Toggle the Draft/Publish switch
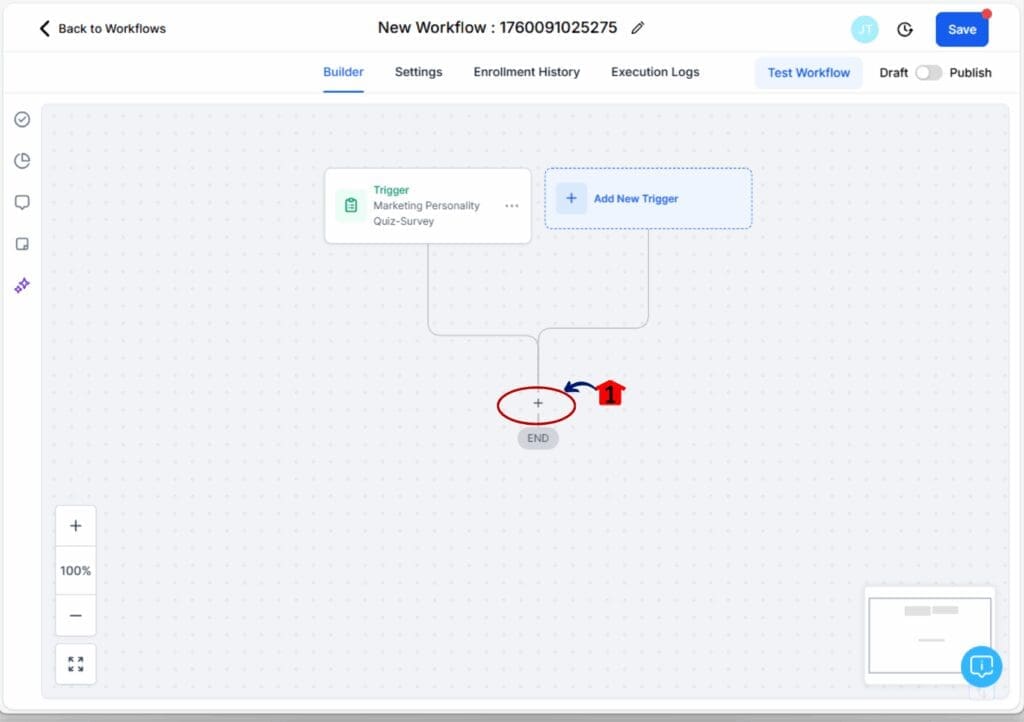1024x722 pixels. 928,73
